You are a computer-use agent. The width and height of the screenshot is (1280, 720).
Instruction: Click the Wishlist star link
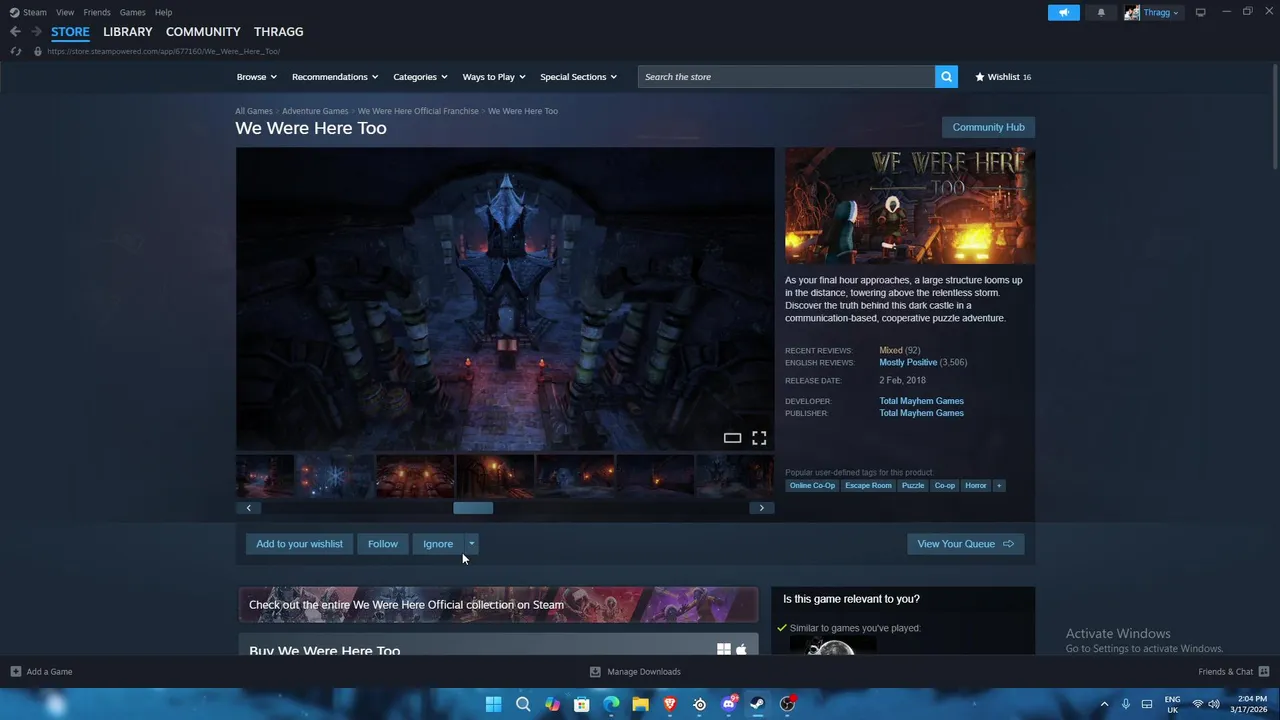click(1003, 77)
